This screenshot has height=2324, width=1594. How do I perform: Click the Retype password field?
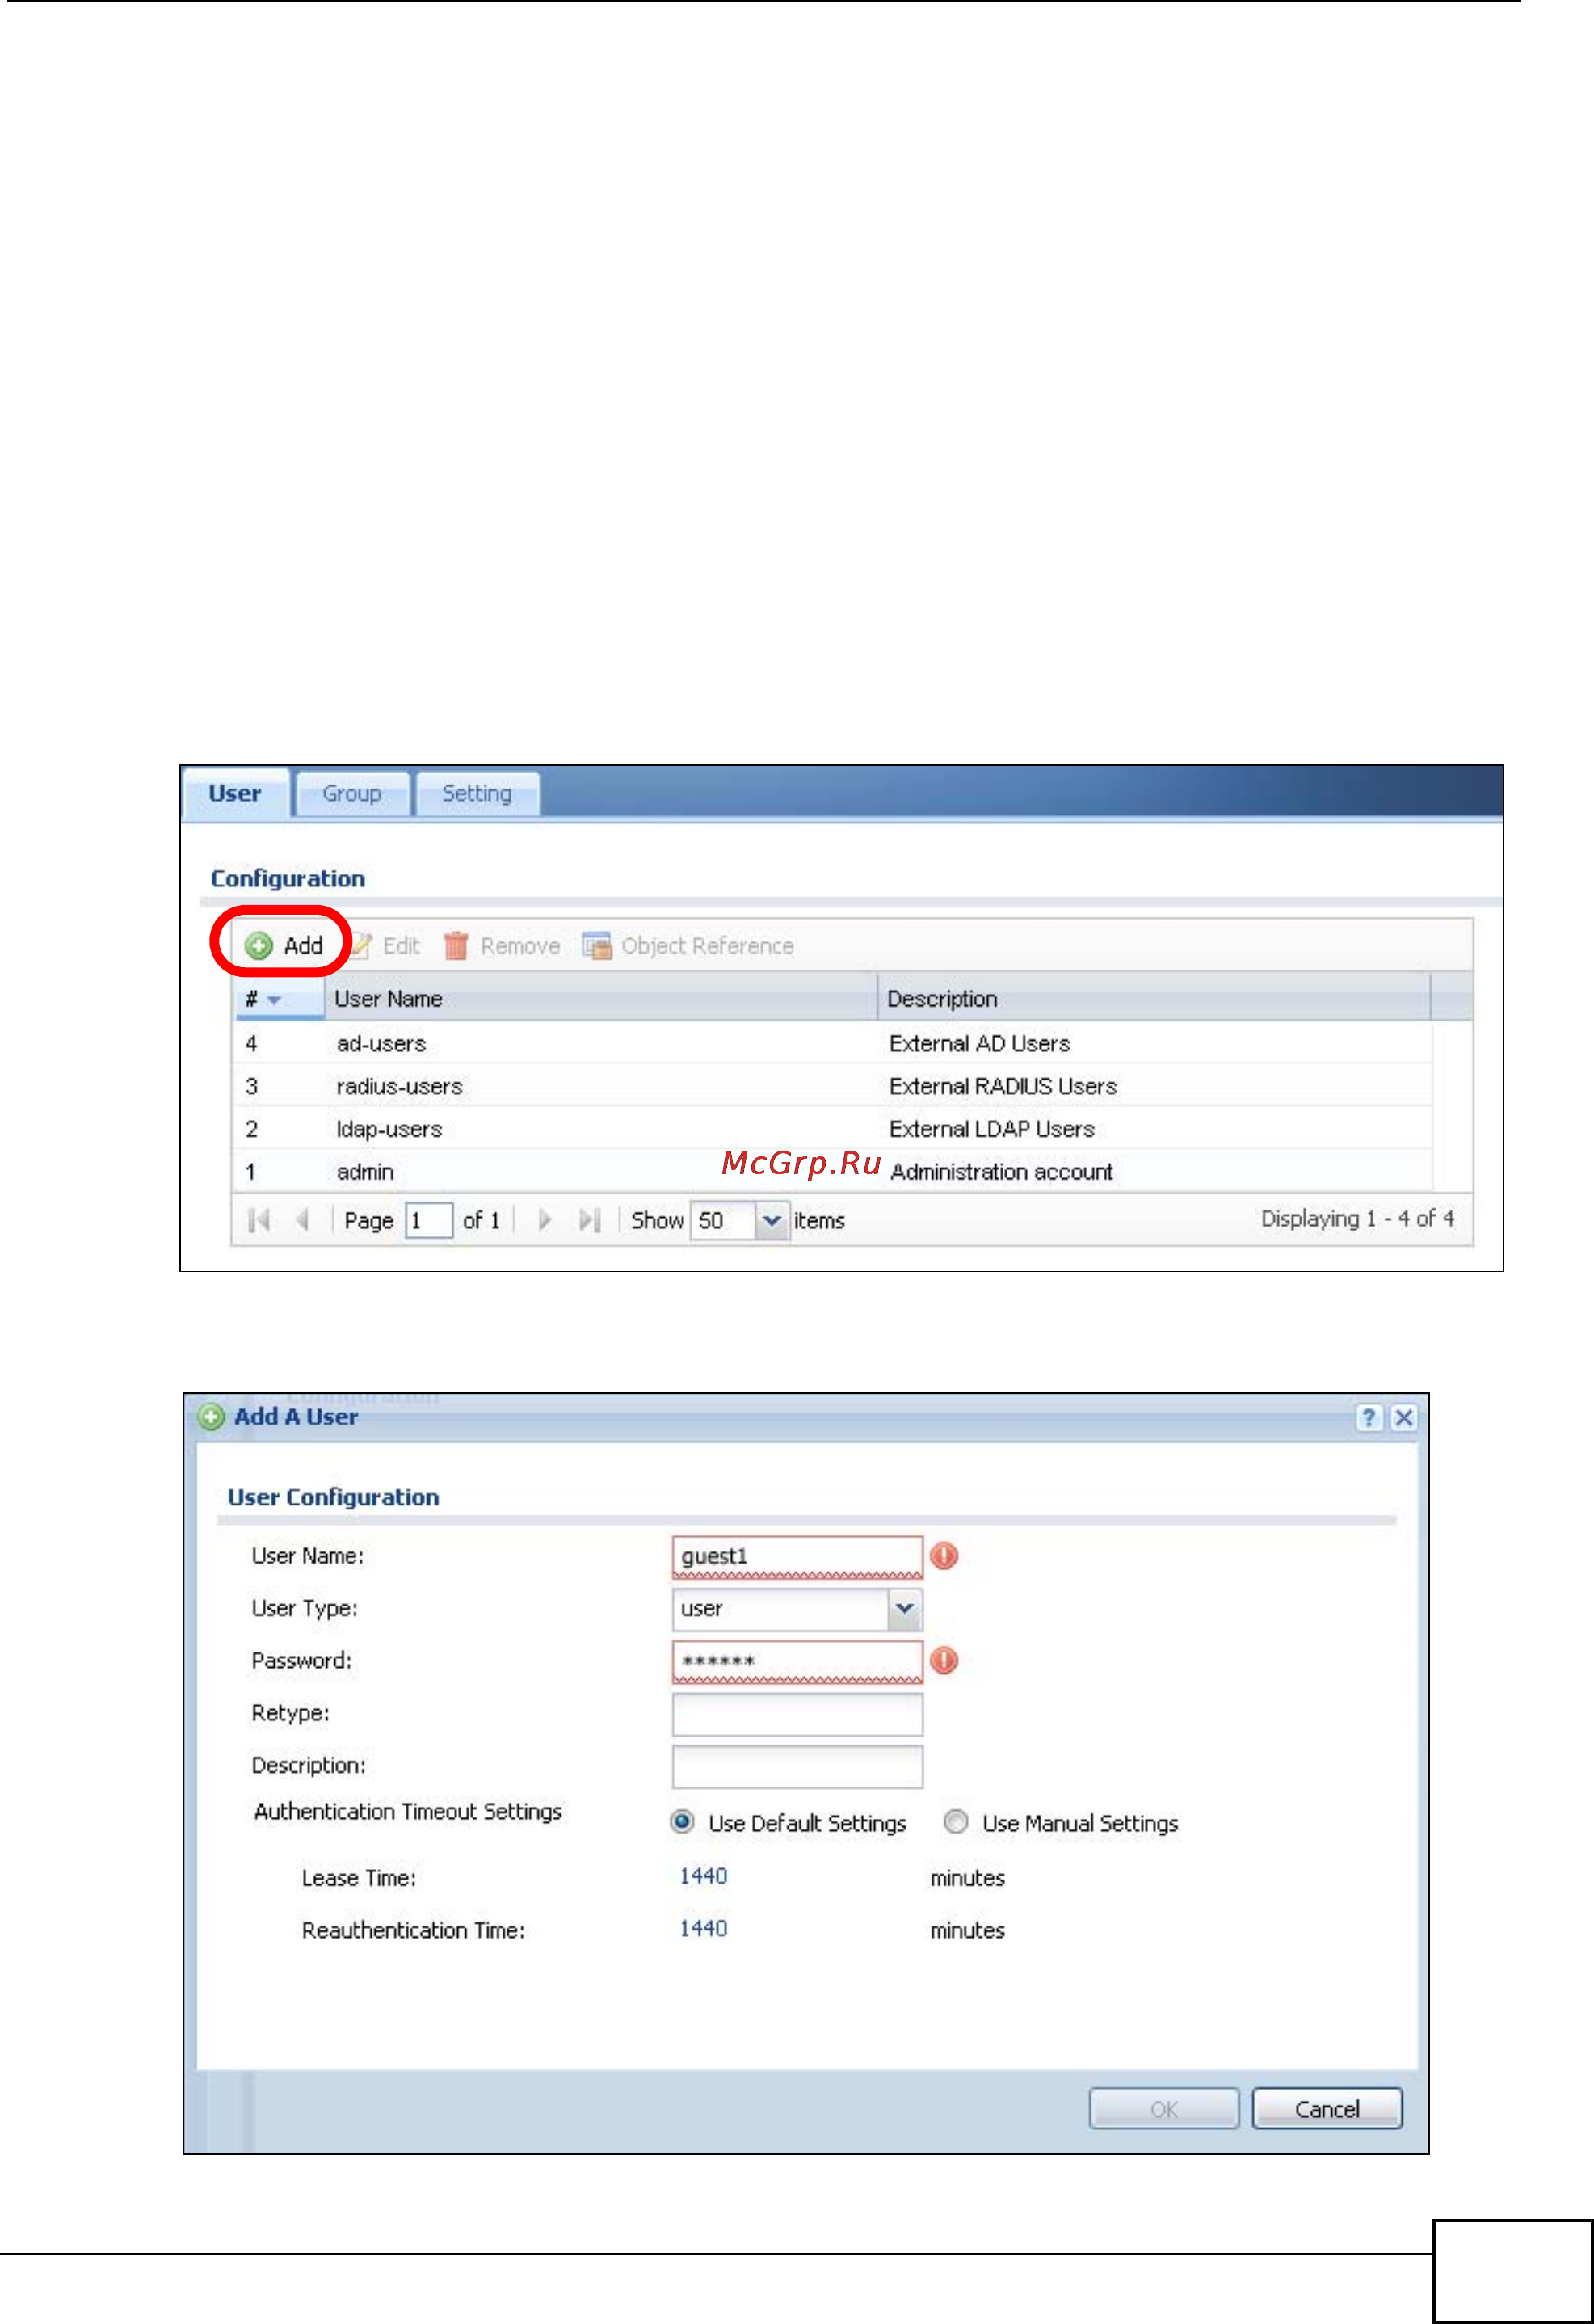(x=797, y=1713)
